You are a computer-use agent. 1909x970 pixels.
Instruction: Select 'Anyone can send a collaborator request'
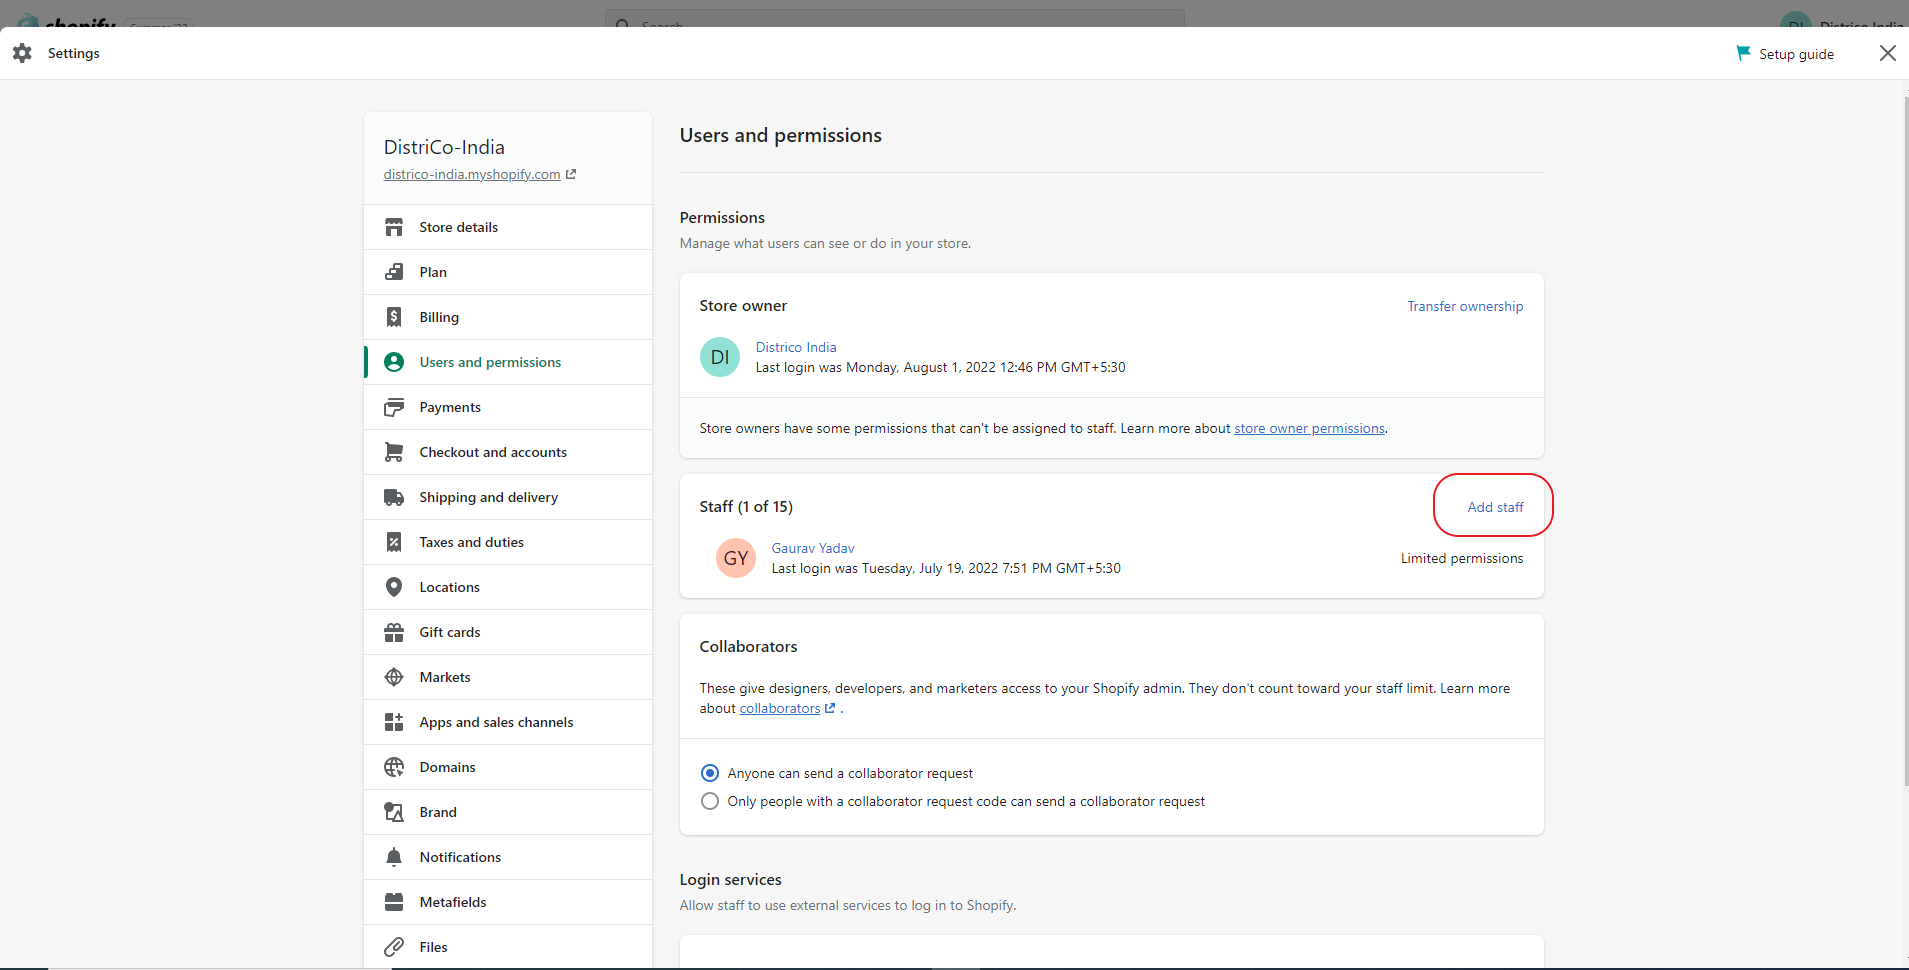click(710, 773)
